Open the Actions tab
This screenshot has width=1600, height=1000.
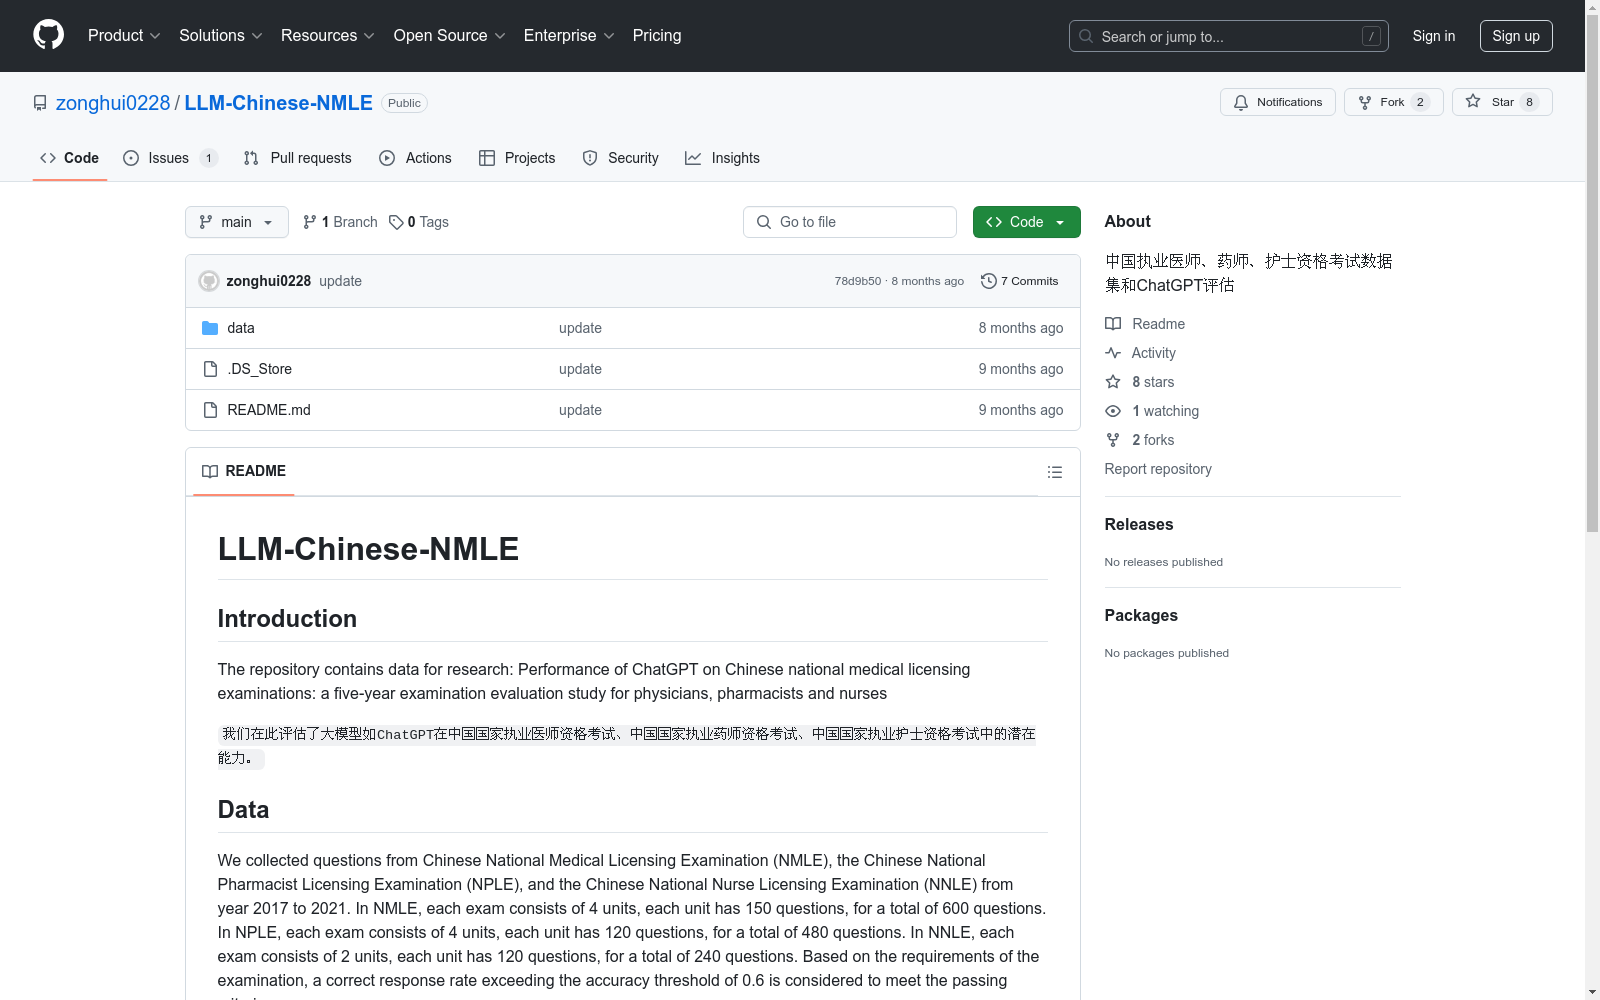point(416,158)
